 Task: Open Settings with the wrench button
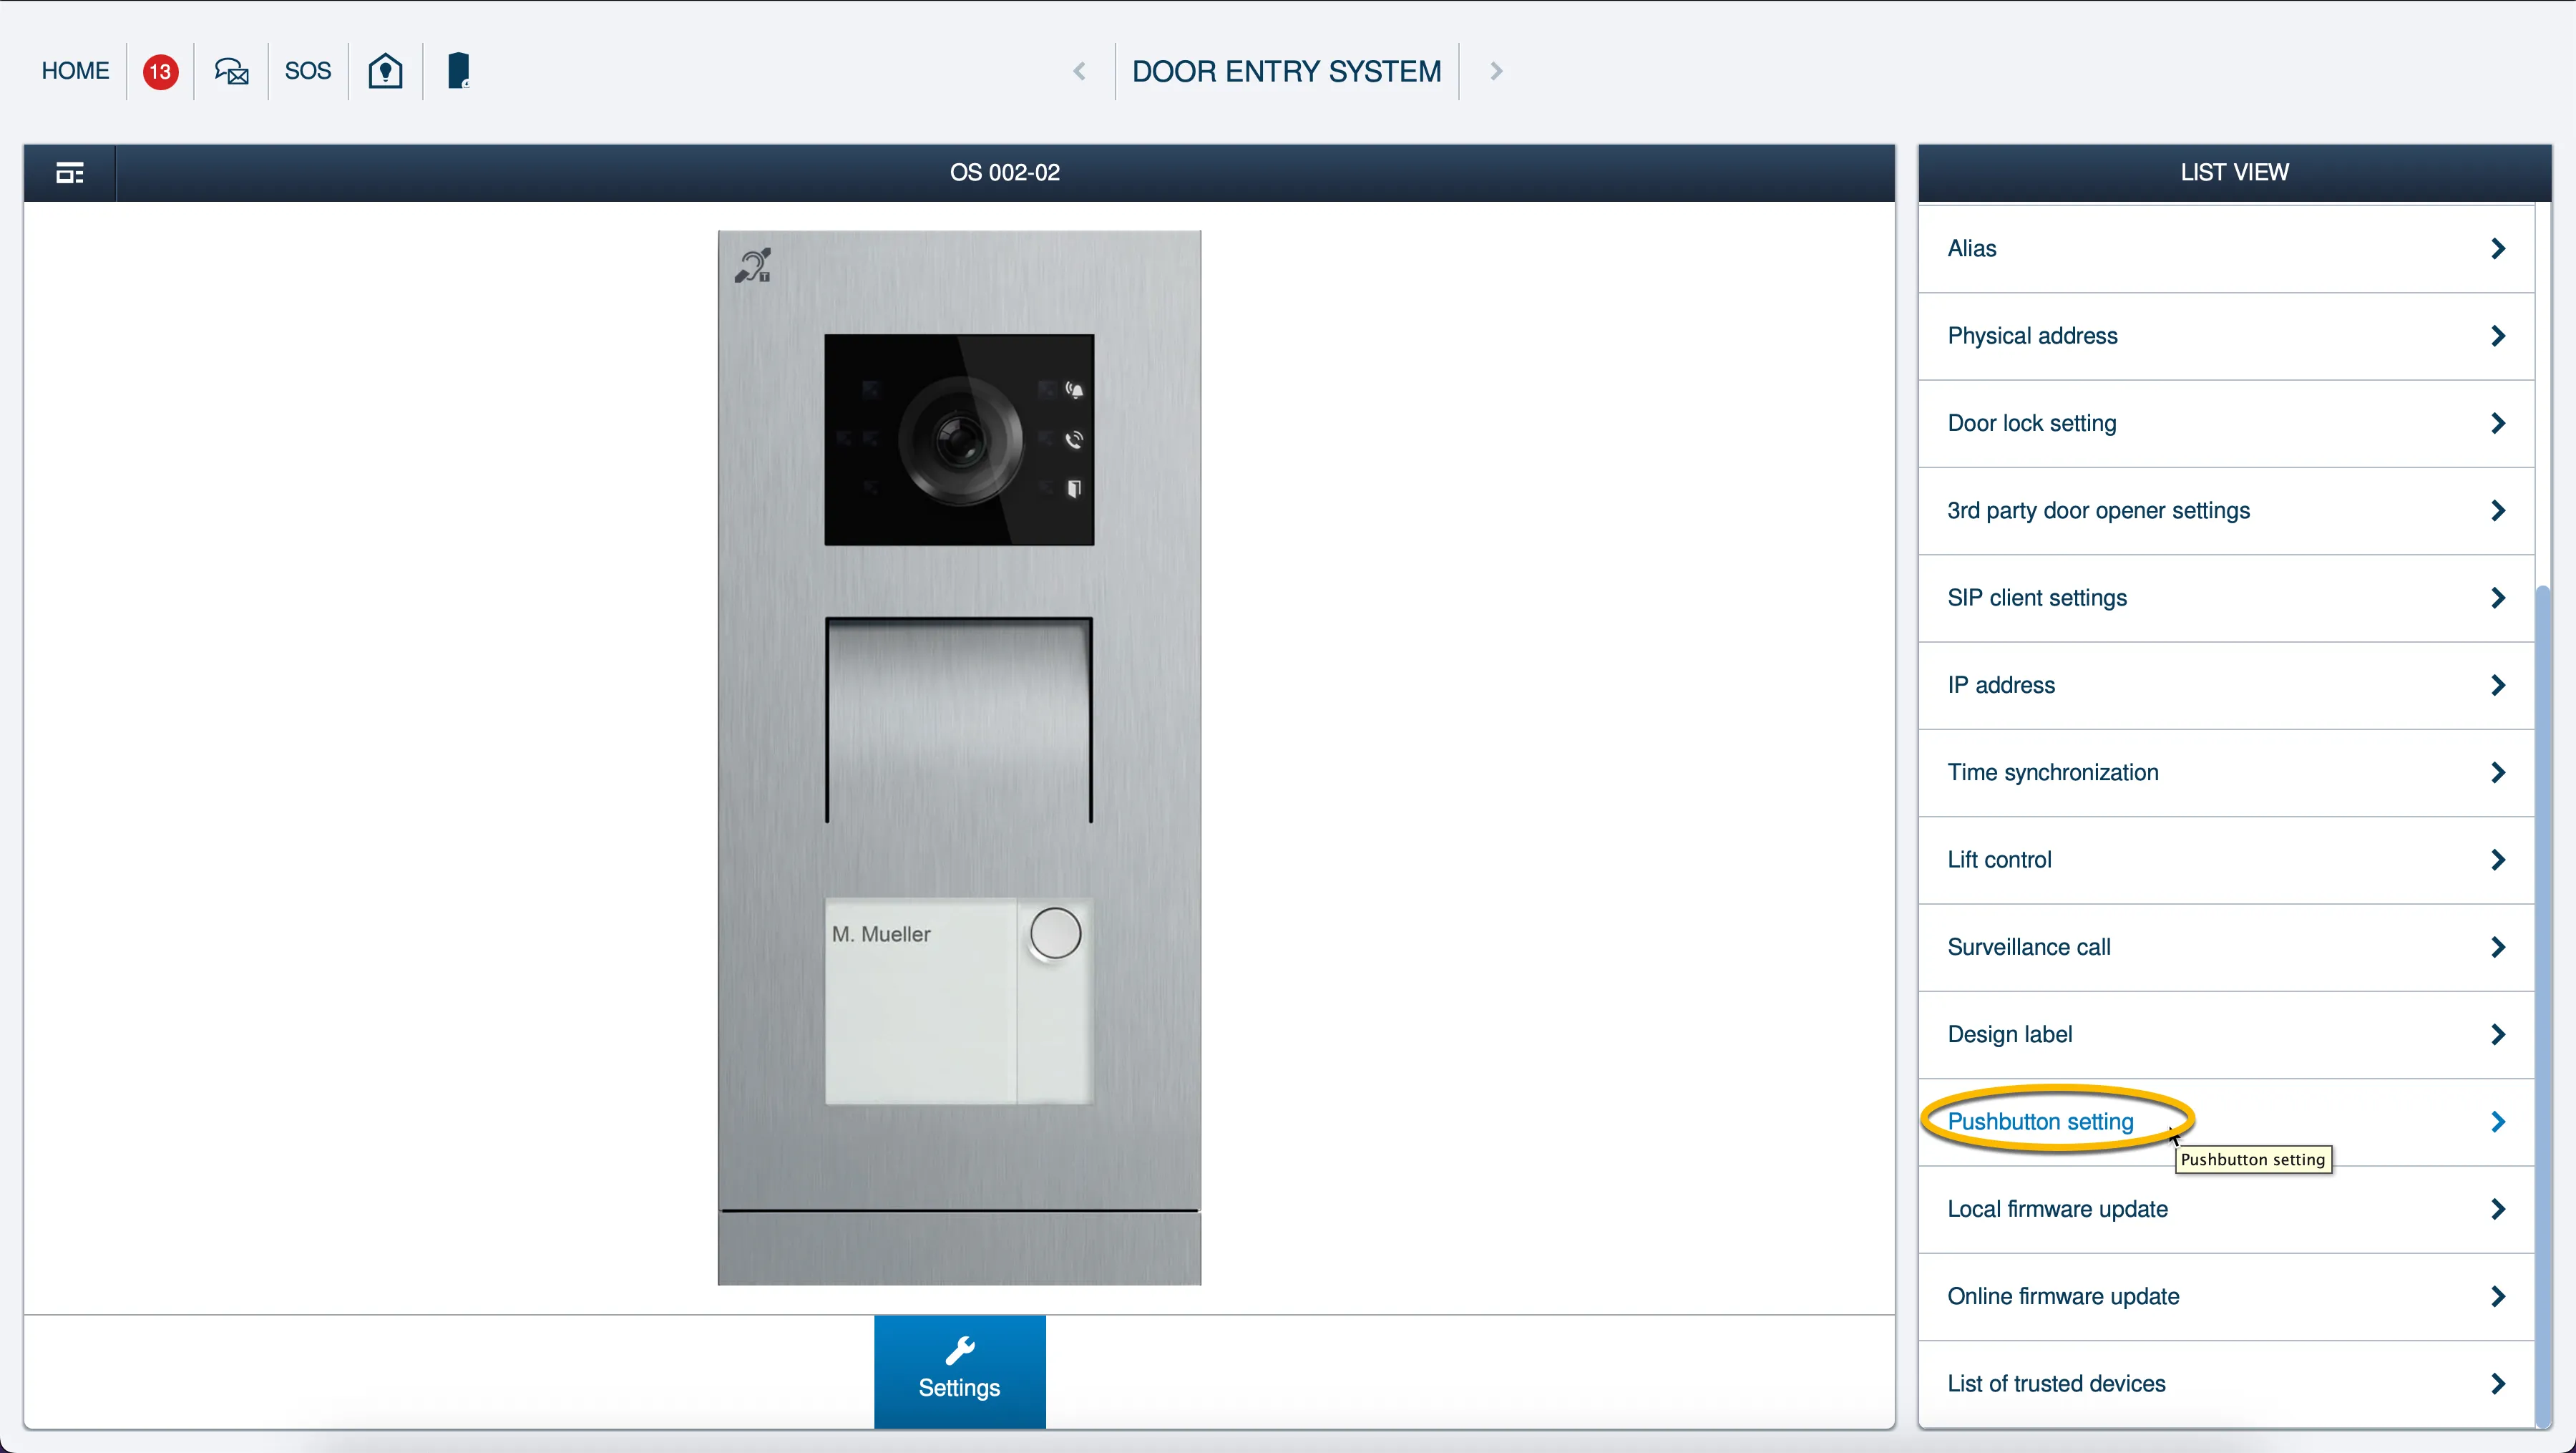959,1371
